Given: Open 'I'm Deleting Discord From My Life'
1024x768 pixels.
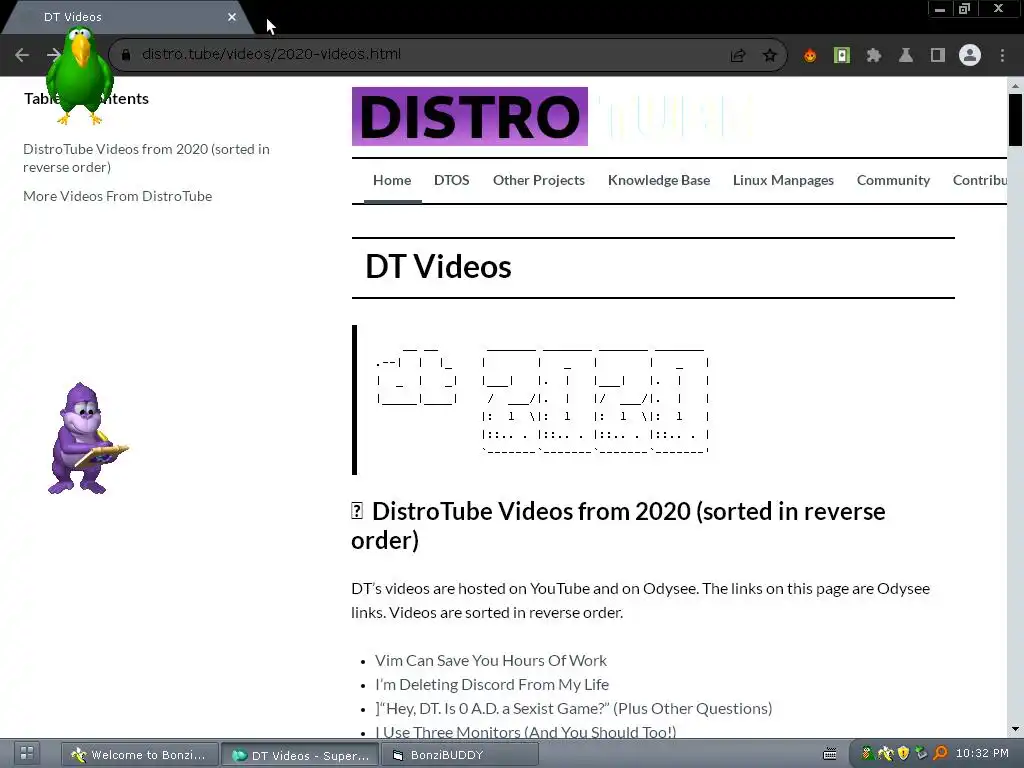Looking at the screenshot, I should [x=492, y=684].
